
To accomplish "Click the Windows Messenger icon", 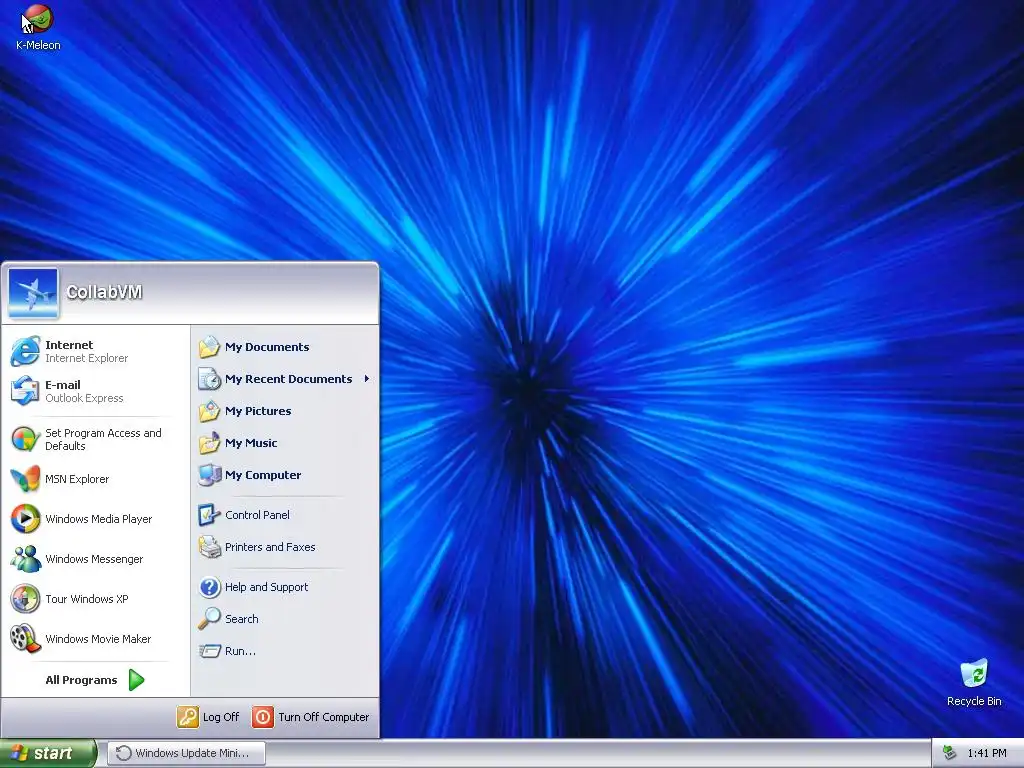I will click(25, 558).
